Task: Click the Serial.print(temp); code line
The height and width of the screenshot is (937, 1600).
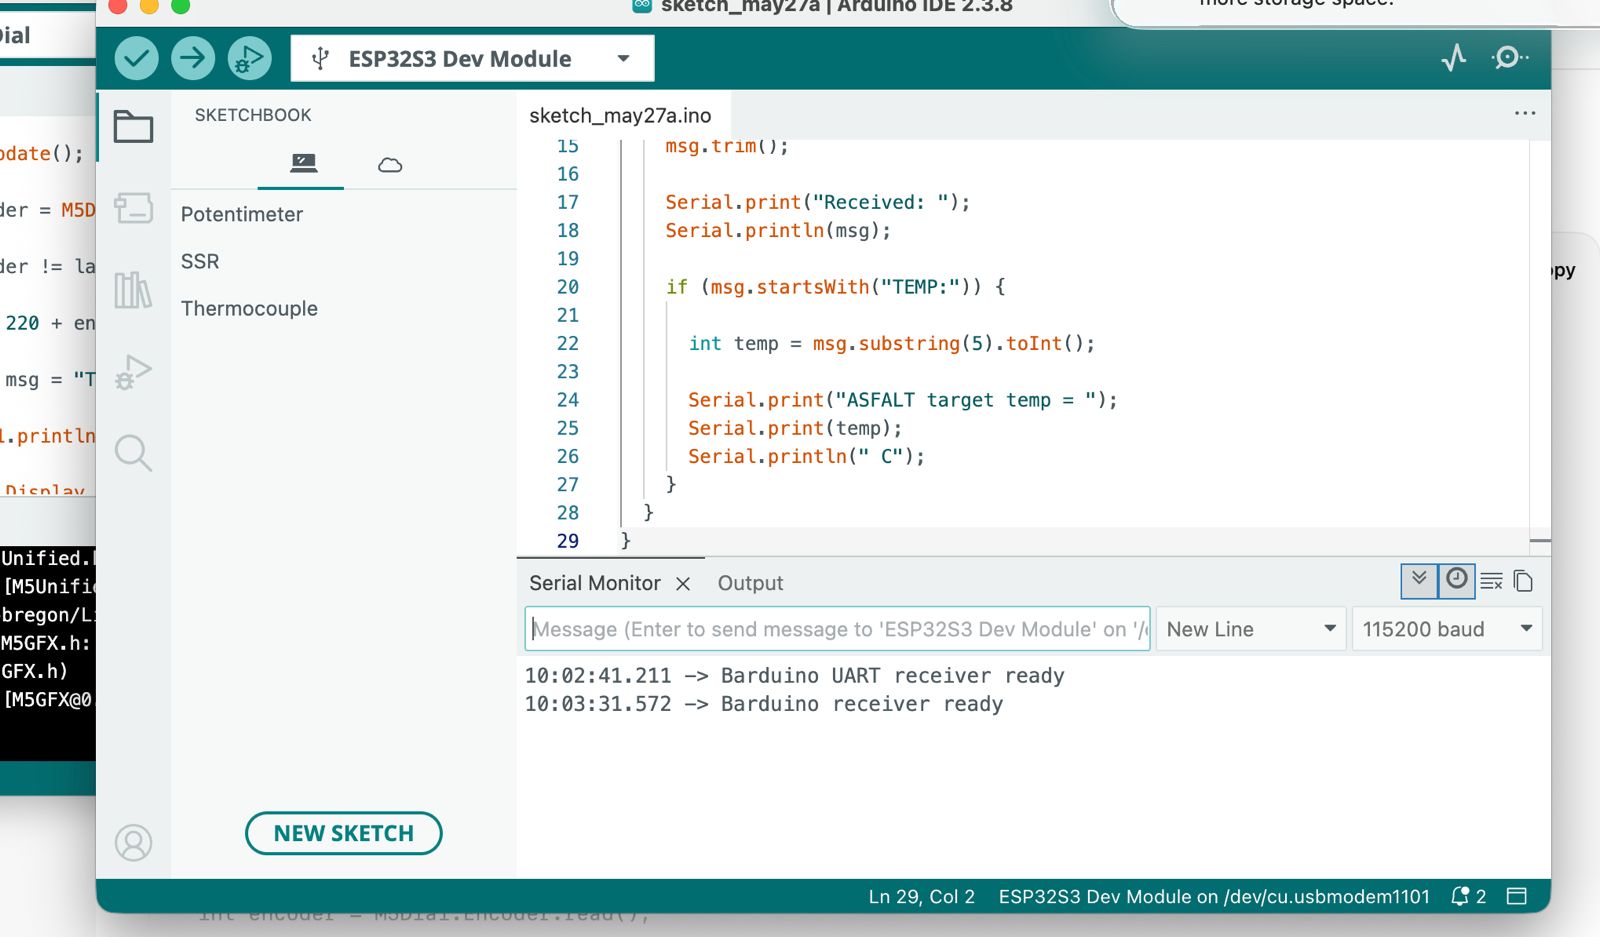Action: pos(795,428)
